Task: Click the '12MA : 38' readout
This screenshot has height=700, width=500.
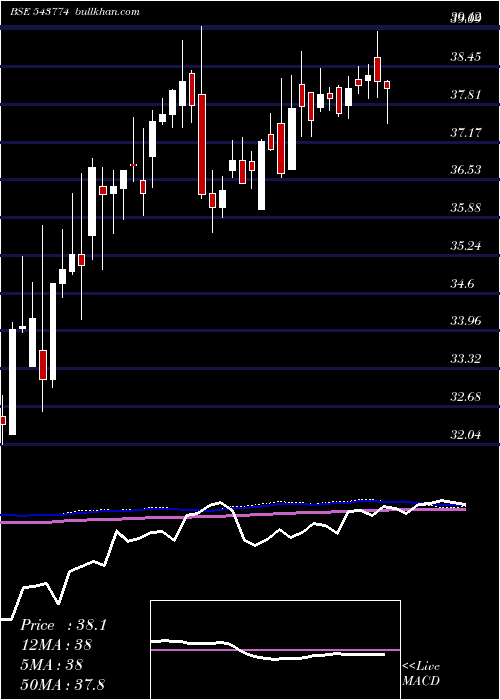Action: pos(56,645)
